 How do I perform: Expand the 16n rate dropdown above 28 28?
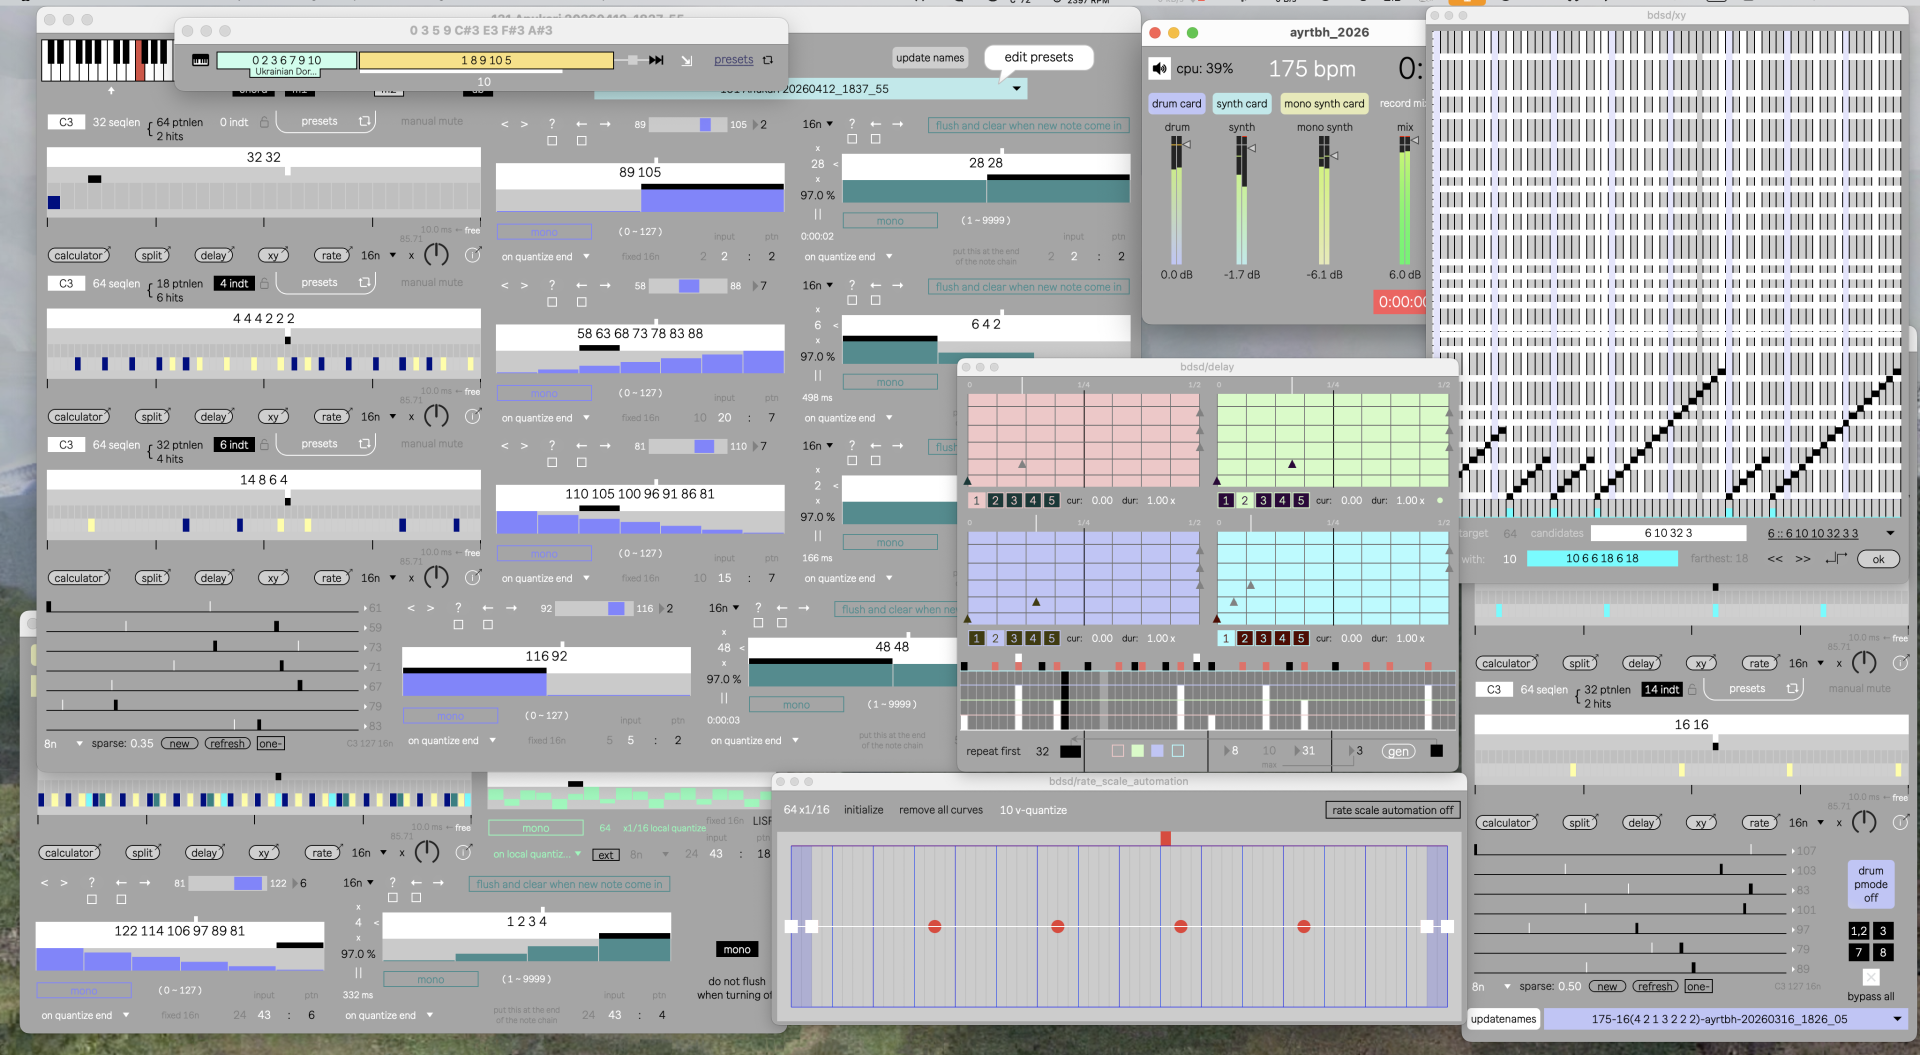pos(818,124)
